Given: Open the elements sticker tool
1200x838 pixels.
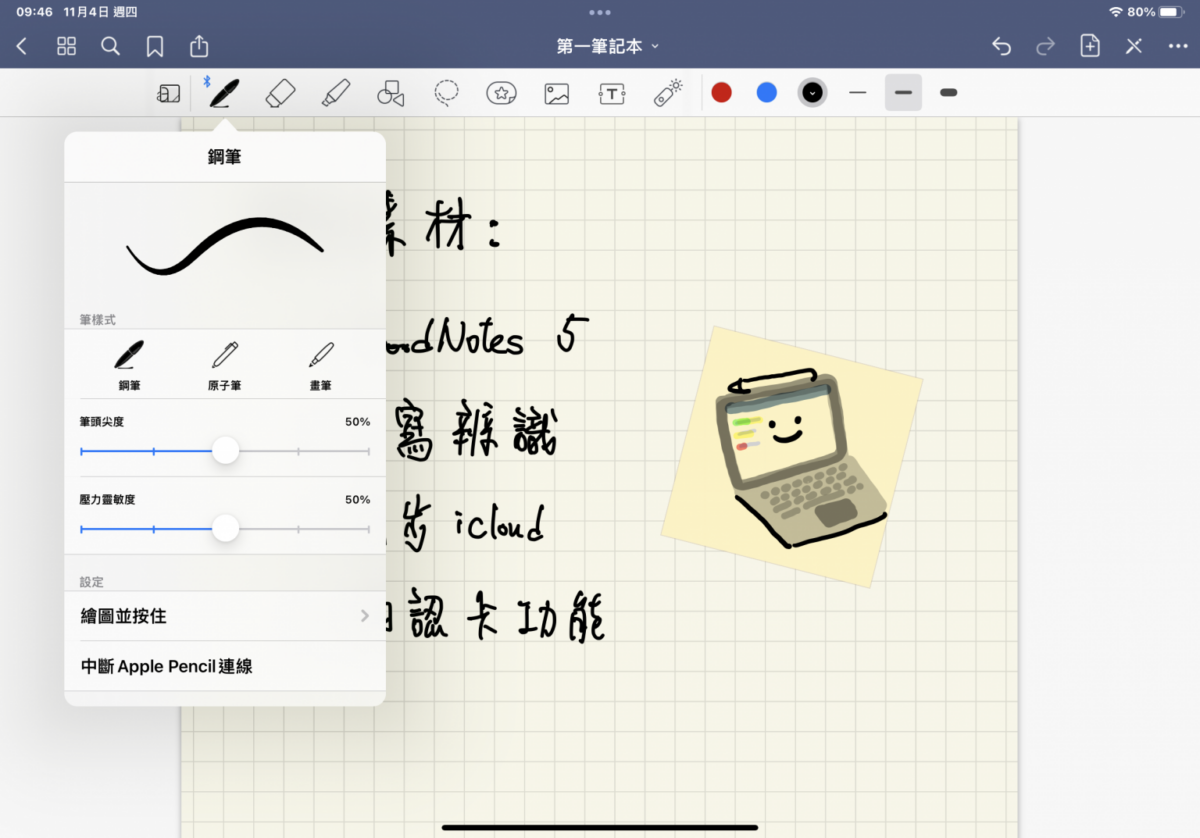Looking at the screenshot, I should pyautogui.click(x=501, y=93).
